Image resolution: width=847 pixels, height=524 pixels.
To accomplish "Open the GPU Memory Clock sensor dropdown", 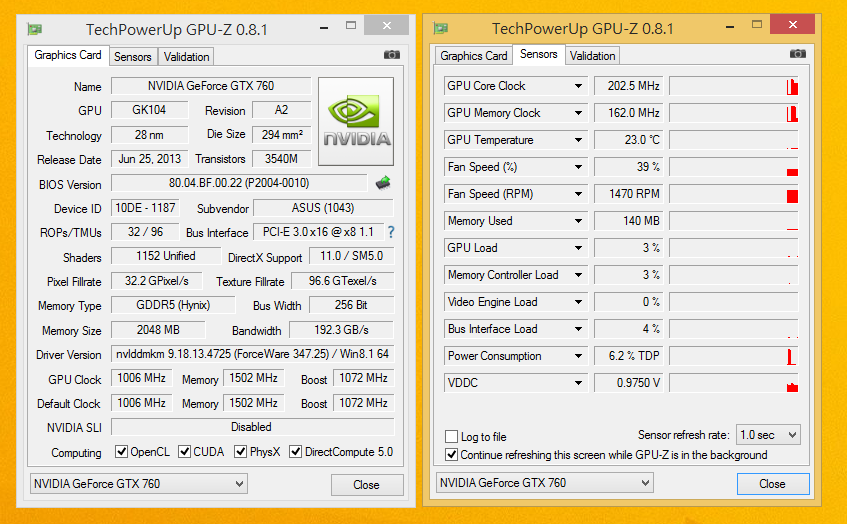I will coord(578,113).
